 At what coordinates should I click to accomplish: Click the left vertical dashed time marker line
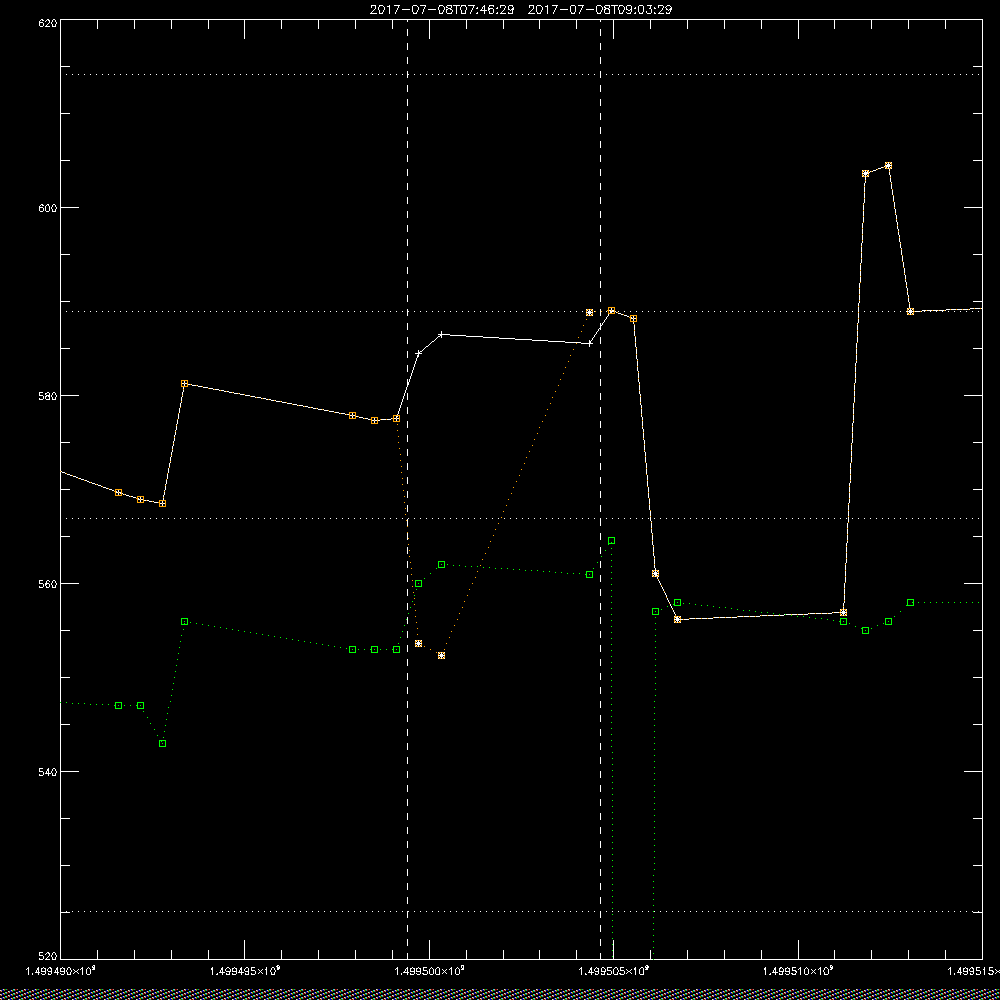[x=408, y=489]
